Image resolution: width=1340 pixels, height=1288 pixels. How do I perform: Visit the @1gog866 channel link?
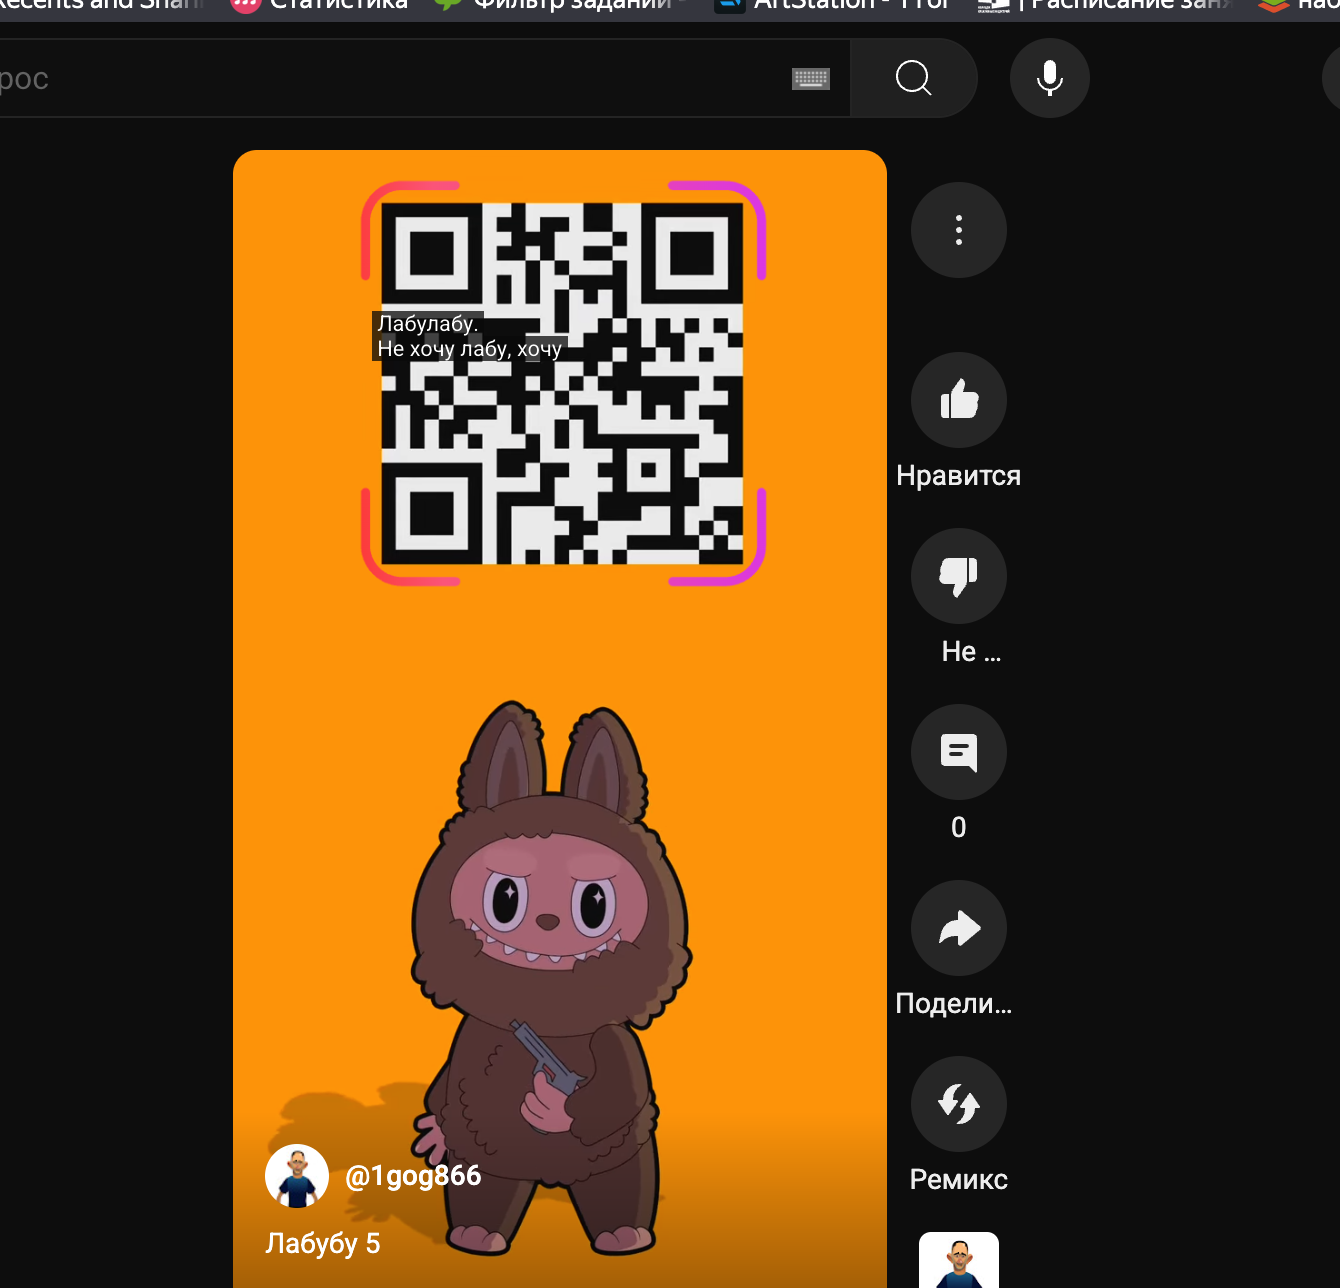(413, 1176)
